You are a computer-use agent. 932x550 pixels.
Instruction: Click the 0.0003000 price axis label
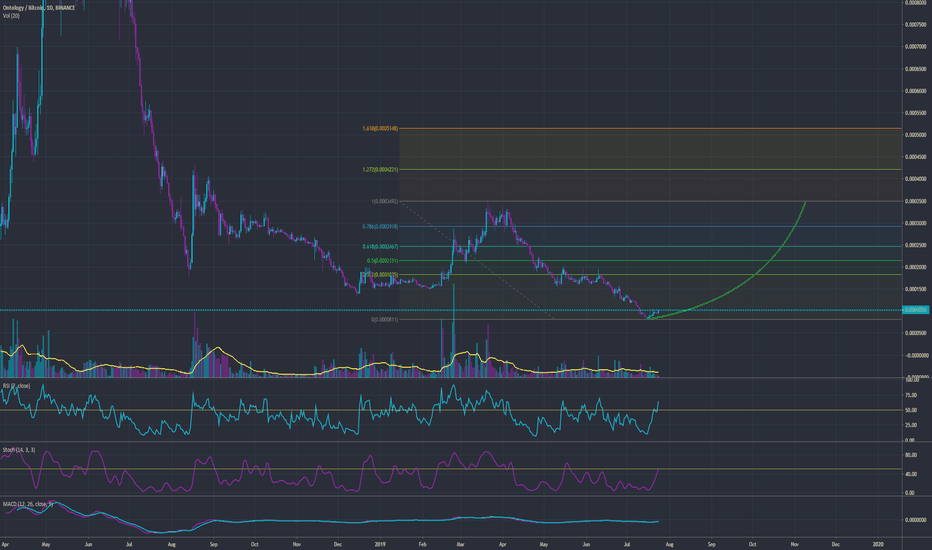pos(915,224)
